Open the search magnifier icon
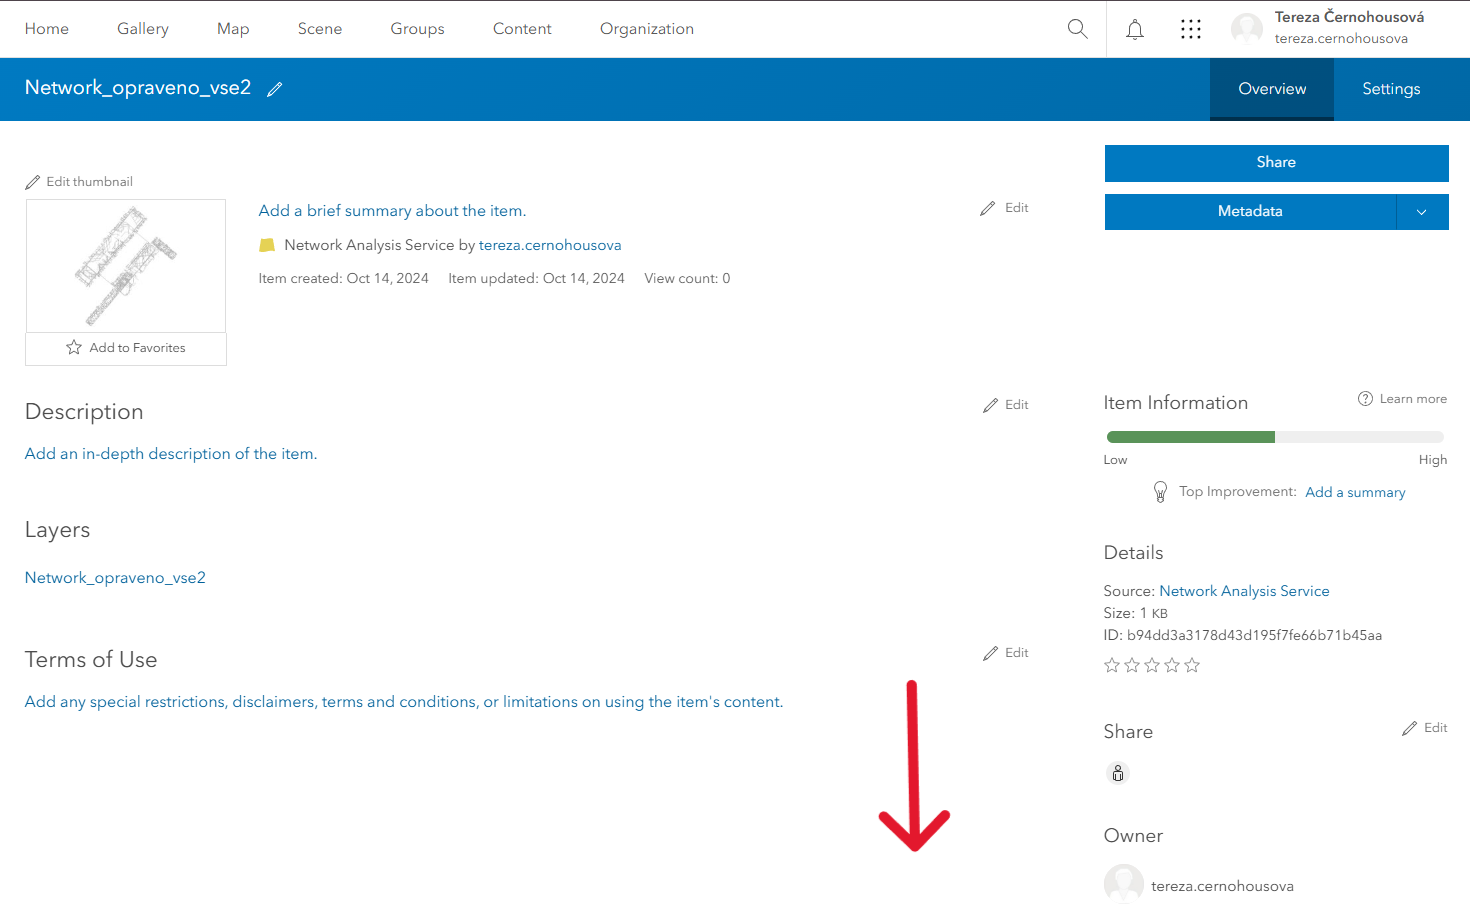The width and height of the screenshot is (1470, 910). [x=1077, y=29]
